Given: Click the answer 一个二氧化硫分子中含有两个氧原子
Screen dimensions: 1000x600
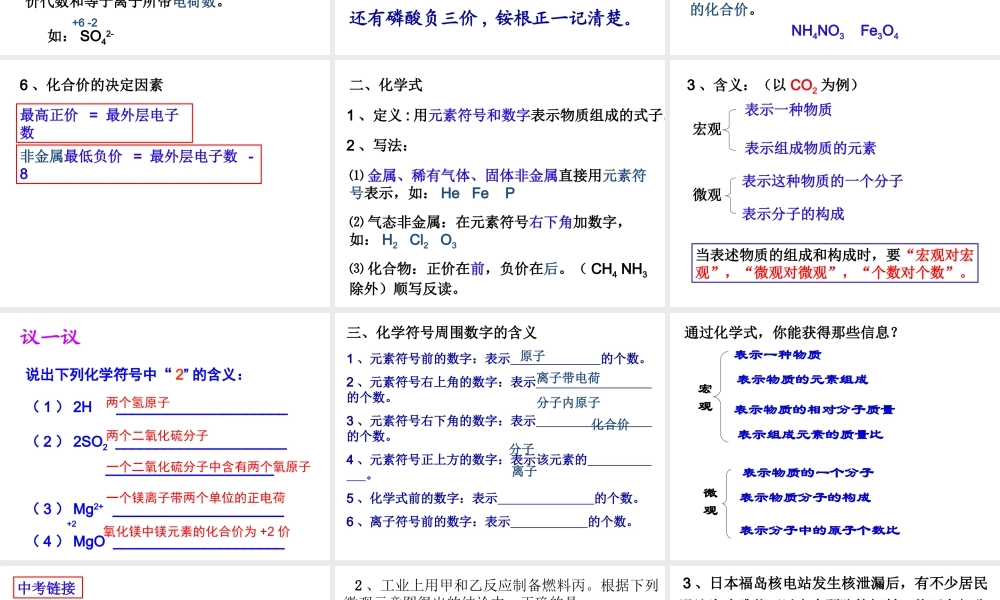Looking at the screenshot, I should 208,467.
